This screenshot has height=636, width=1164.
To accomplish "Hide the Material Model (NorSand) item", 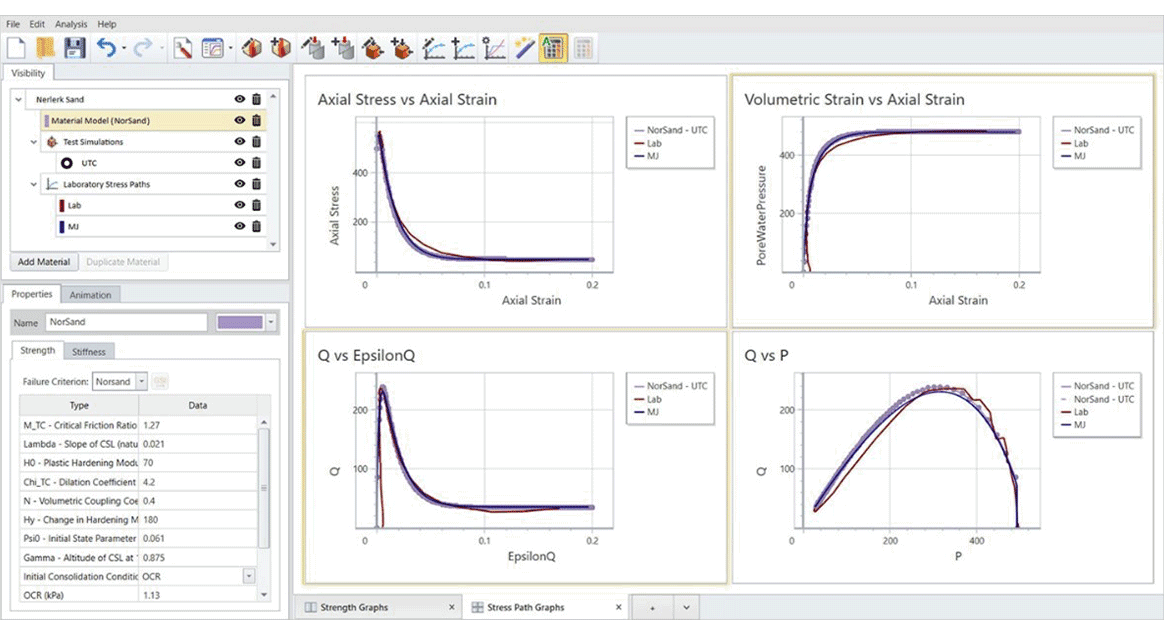I will (240, 120).
